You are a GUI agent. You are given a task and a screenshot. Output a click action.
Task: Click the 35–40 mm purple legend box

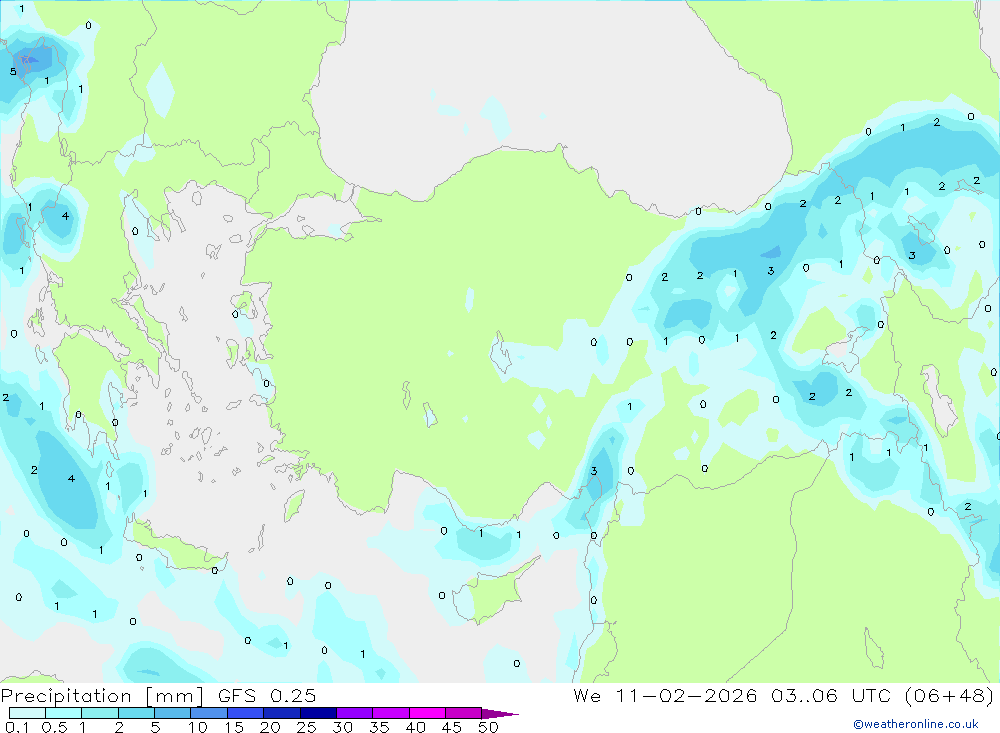pyautogui.click(x=391, y=713)
